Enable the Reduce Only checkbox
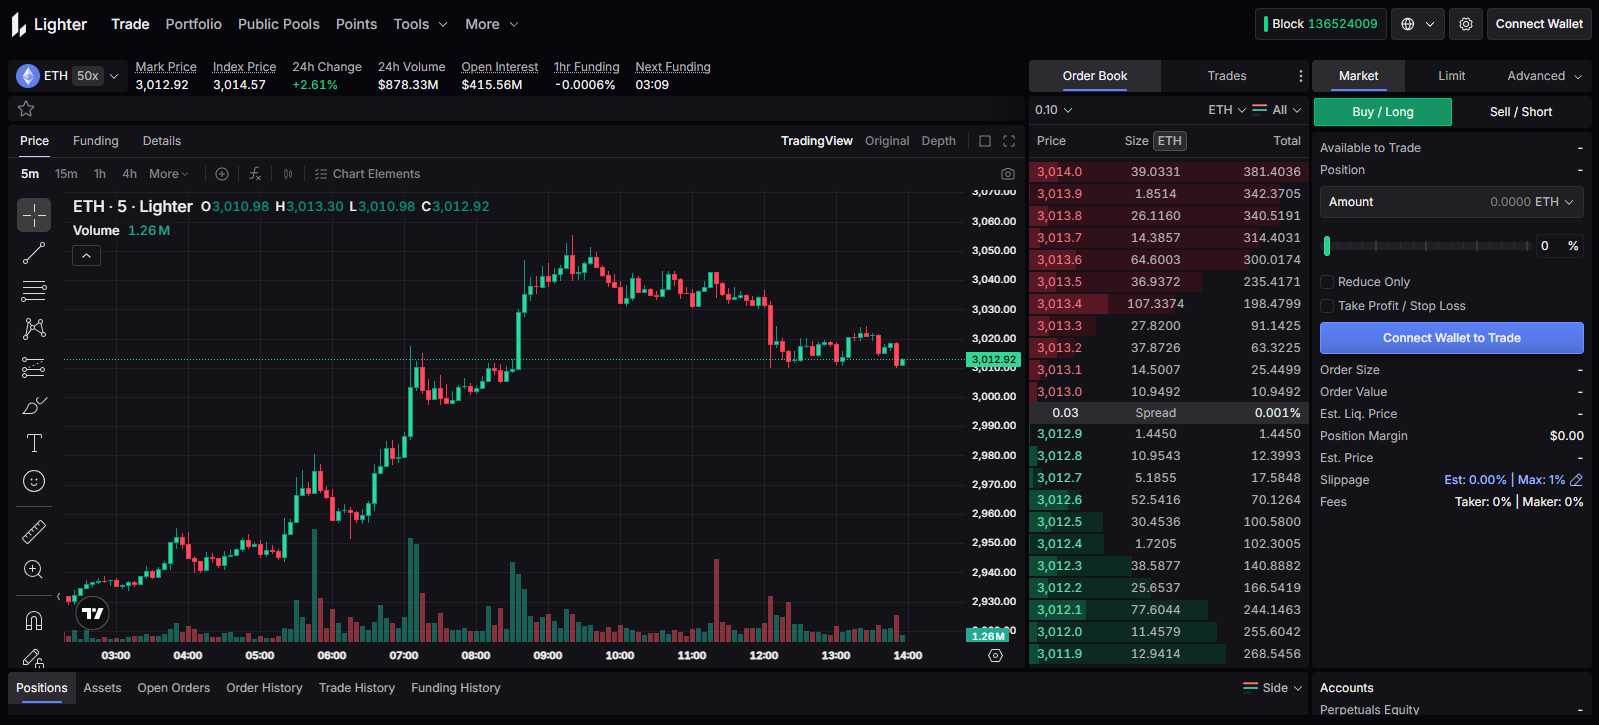The height and width of the screenshot is (725, 1599). (1327, 282)
